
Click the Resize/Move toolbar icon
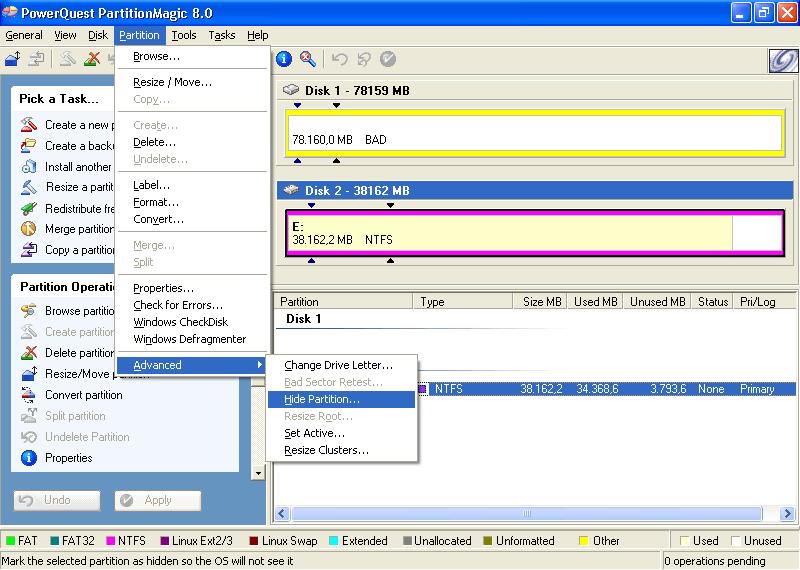click(x=13, y=59)
